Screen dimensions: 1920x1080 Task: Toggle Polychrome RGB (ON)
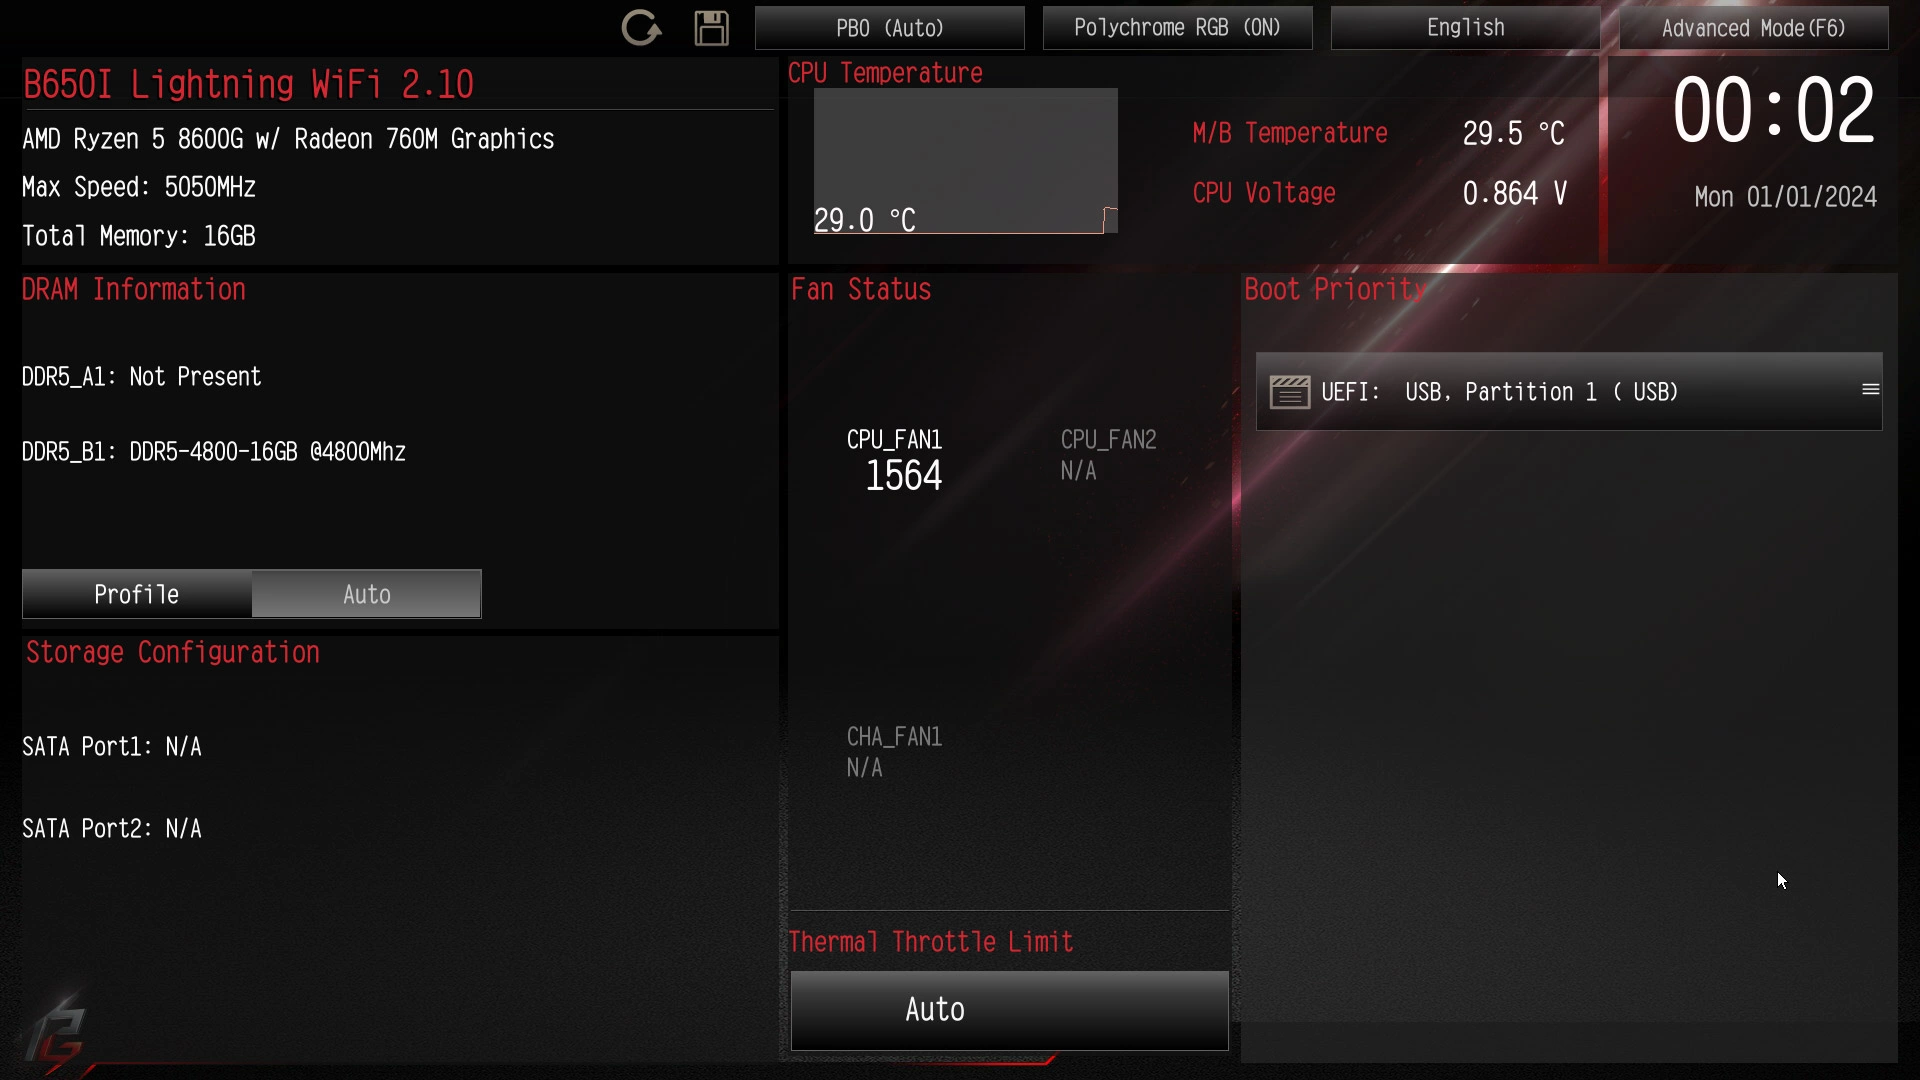[1177, 28]
